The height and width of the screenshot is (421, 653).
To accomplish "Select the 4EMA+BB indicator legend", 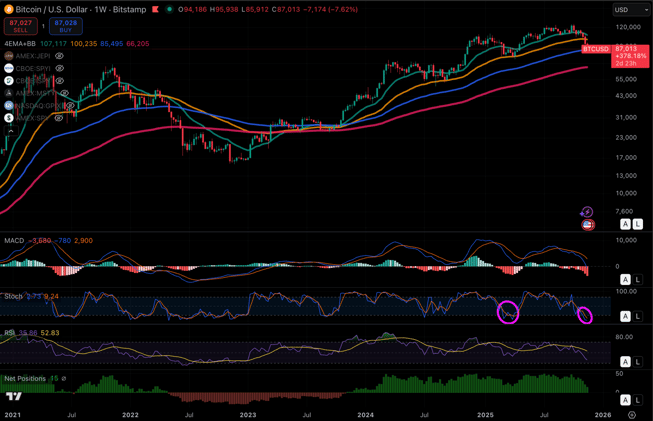I will (x=20, y=44).
